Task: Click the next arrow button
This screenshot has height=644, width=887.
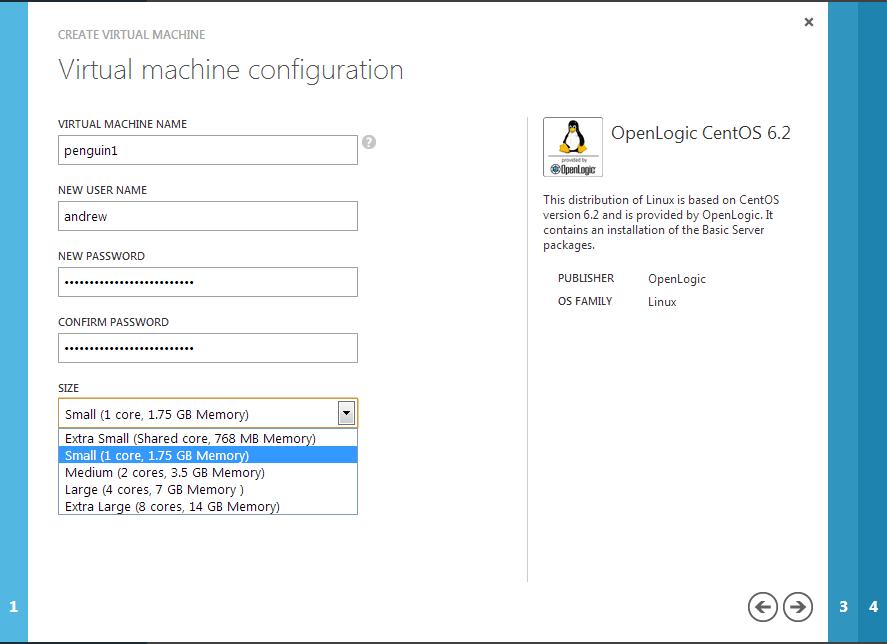Action: point(797,606)
